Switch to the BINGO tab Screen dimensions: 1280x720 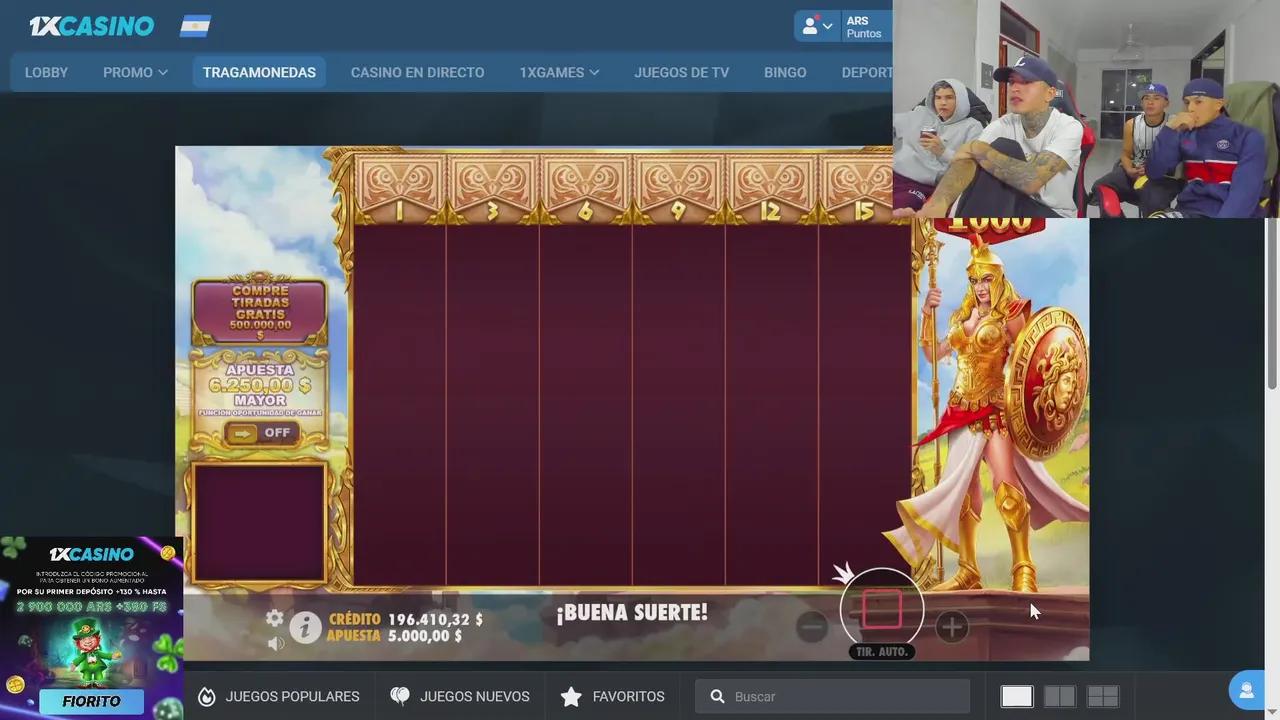point(785,72)
